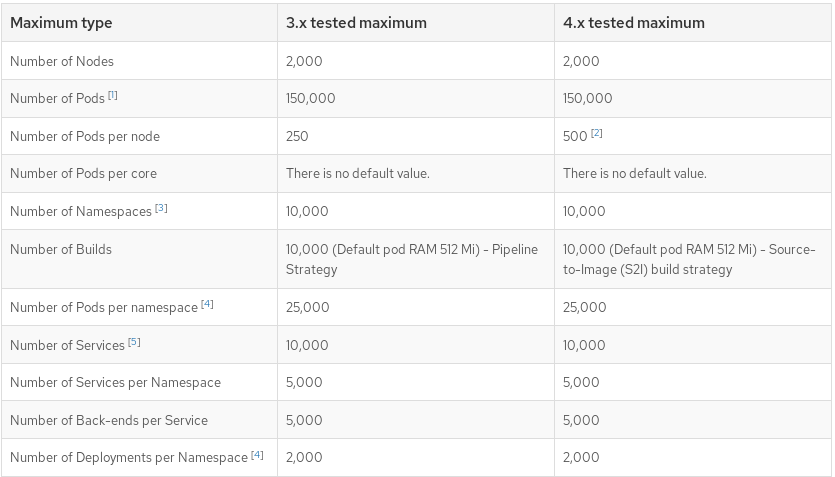The height and width of the screenshot is (477, 835).
Task: Select the Number of Back-ends per Service label
Action: click(x=109, y=421)
